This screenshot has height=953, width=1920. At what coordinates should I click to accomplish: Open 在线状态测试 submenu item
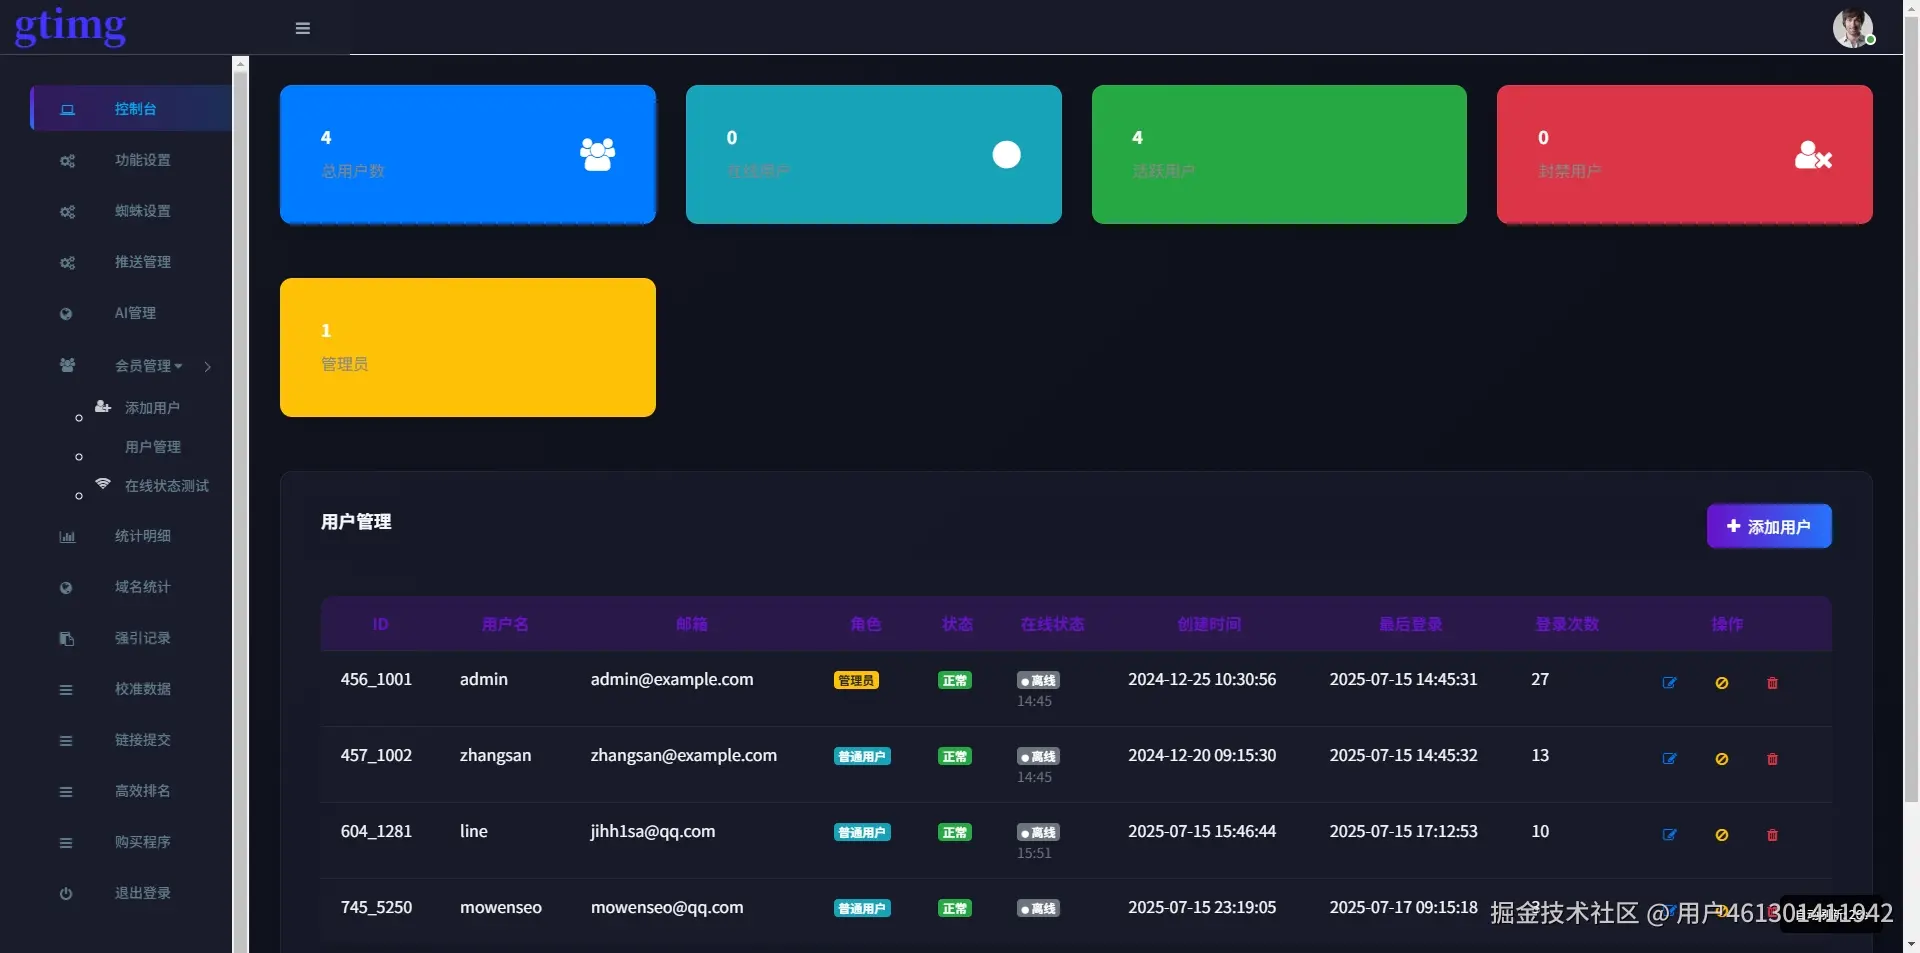click(167, 486)
